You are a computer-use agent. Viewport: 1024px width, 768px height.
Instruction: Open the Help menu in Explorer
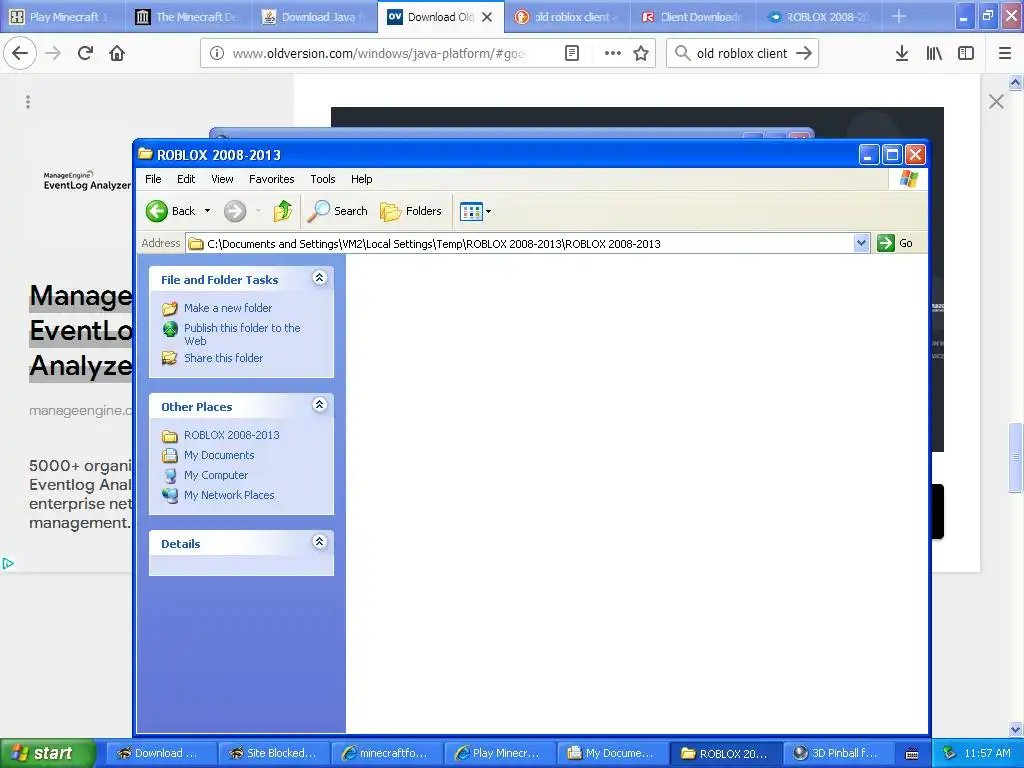click(361, 179)
